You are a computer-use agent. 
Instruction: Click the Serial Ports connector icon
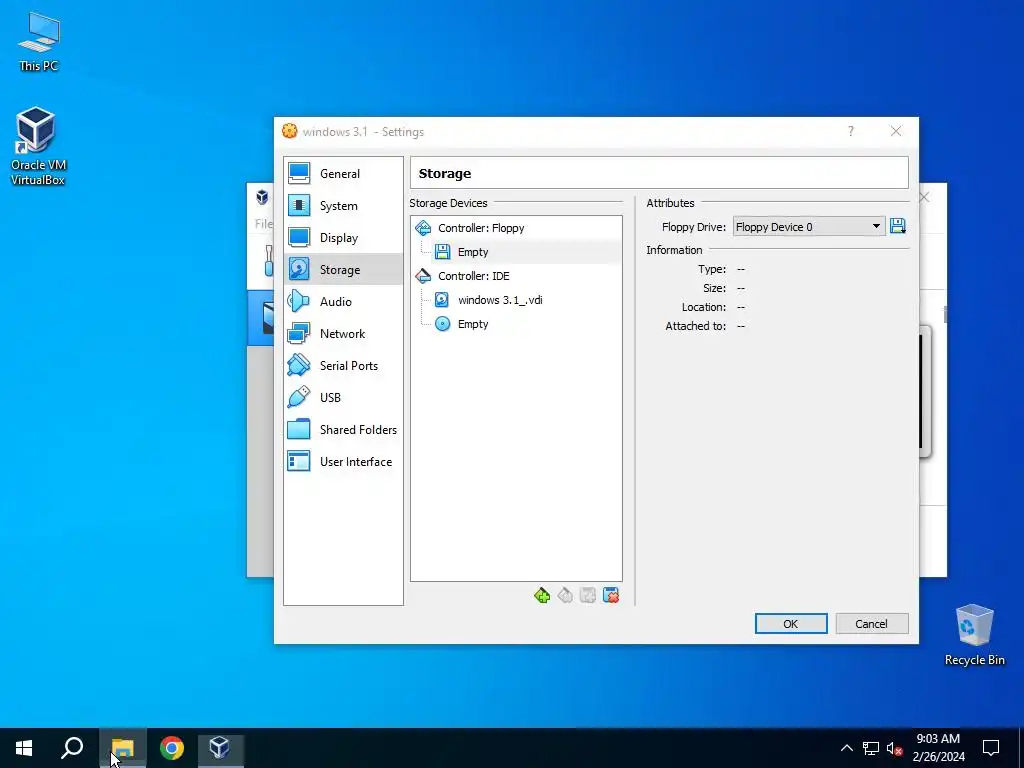[298, 365]
